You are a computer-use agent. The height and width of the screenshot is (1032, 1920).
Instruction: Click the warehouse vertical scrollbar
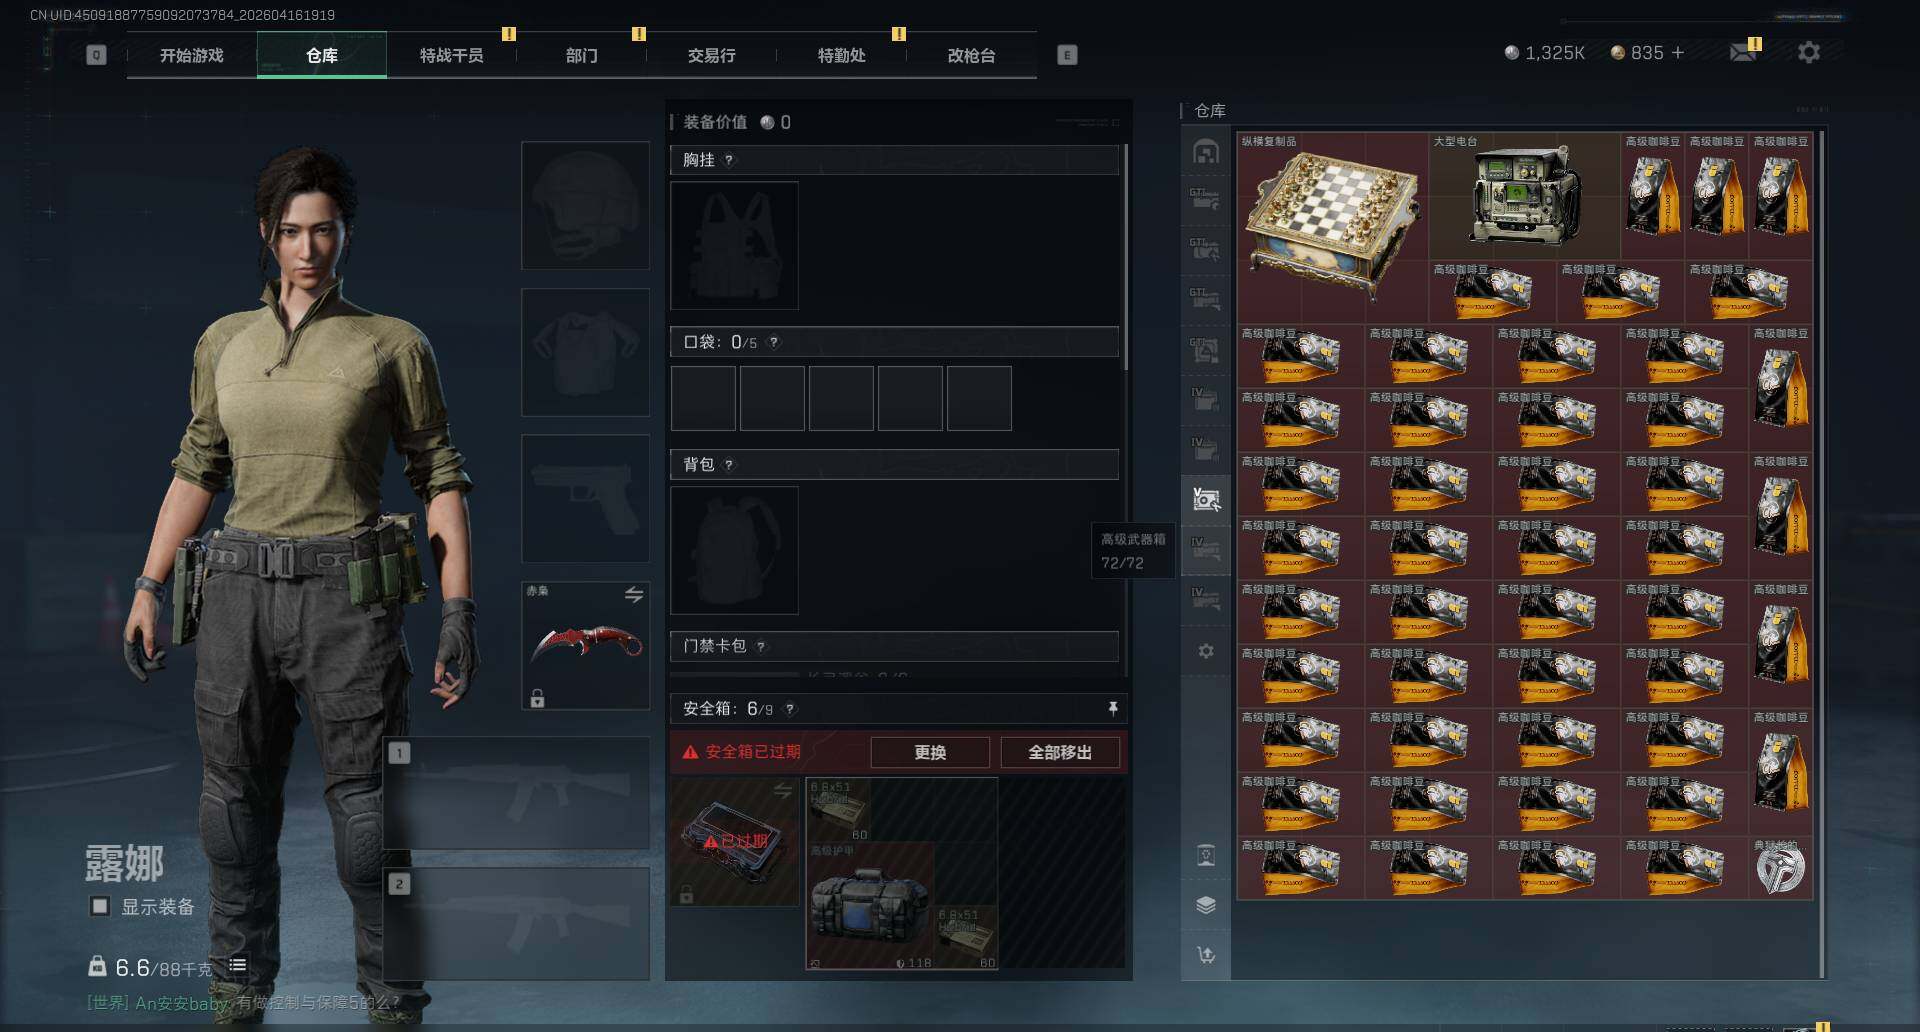click(1823, 552)
